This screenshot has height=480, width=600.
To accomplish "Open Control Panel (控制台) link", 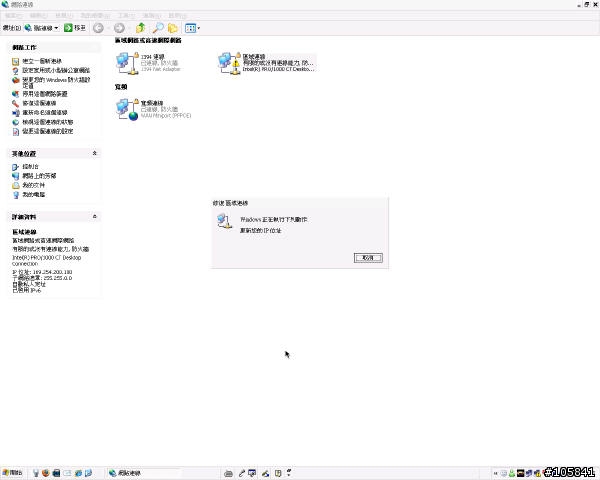I will pos(30,167).
